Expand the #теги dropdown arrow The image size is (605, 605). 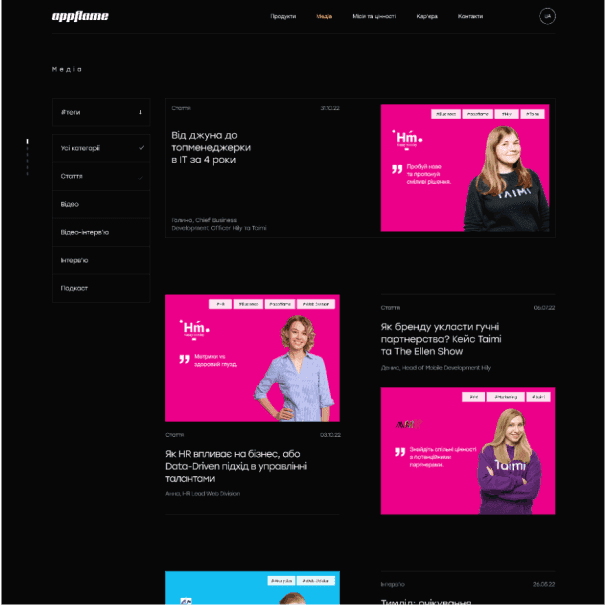pyautogui.click(x=140, y=112)
